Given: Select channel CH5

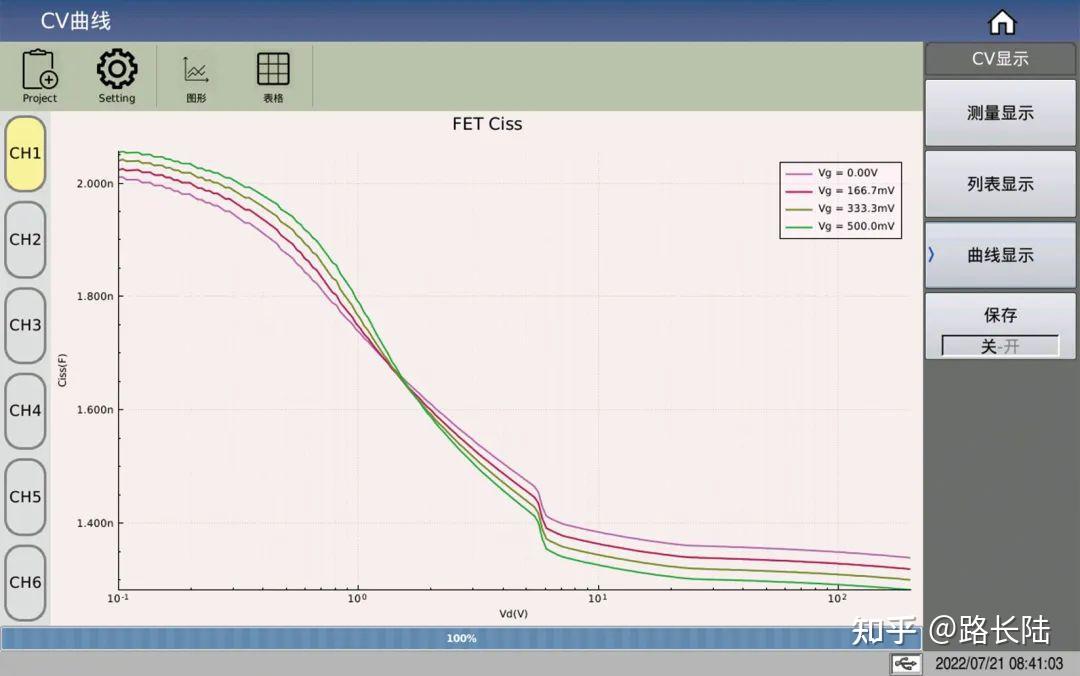Looking at the screenshot, I should click(x=25, y=496).
